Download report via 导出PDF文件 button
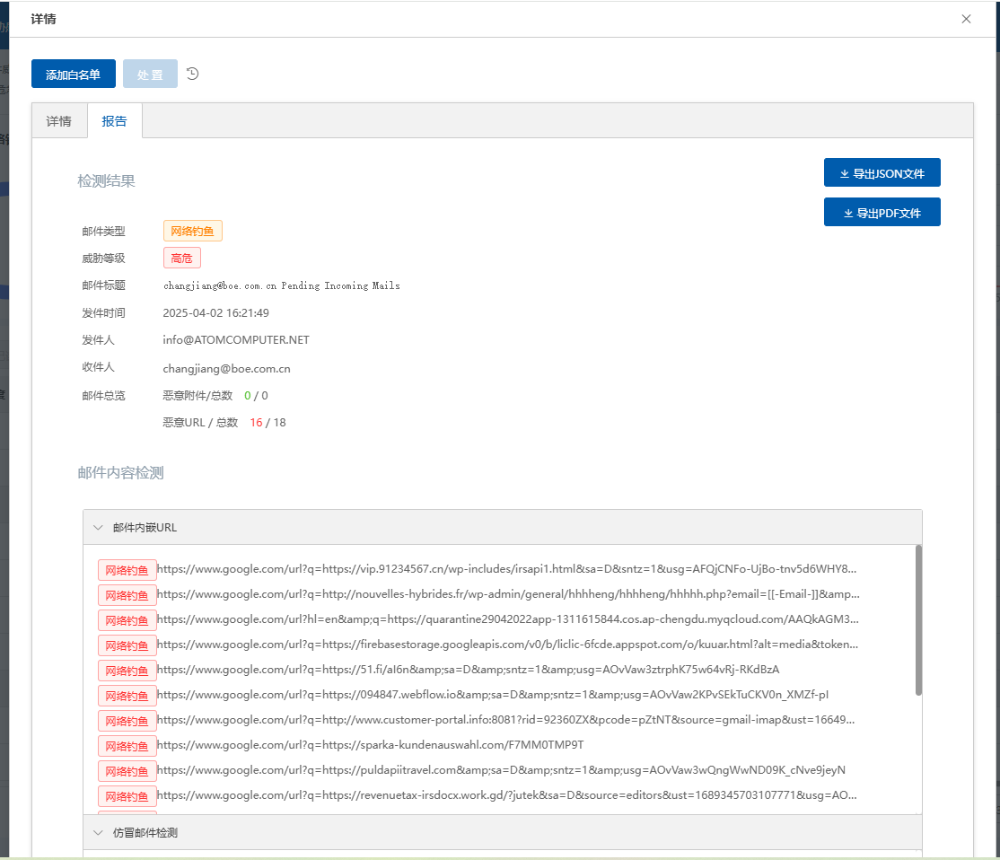 tap(882, 213)
